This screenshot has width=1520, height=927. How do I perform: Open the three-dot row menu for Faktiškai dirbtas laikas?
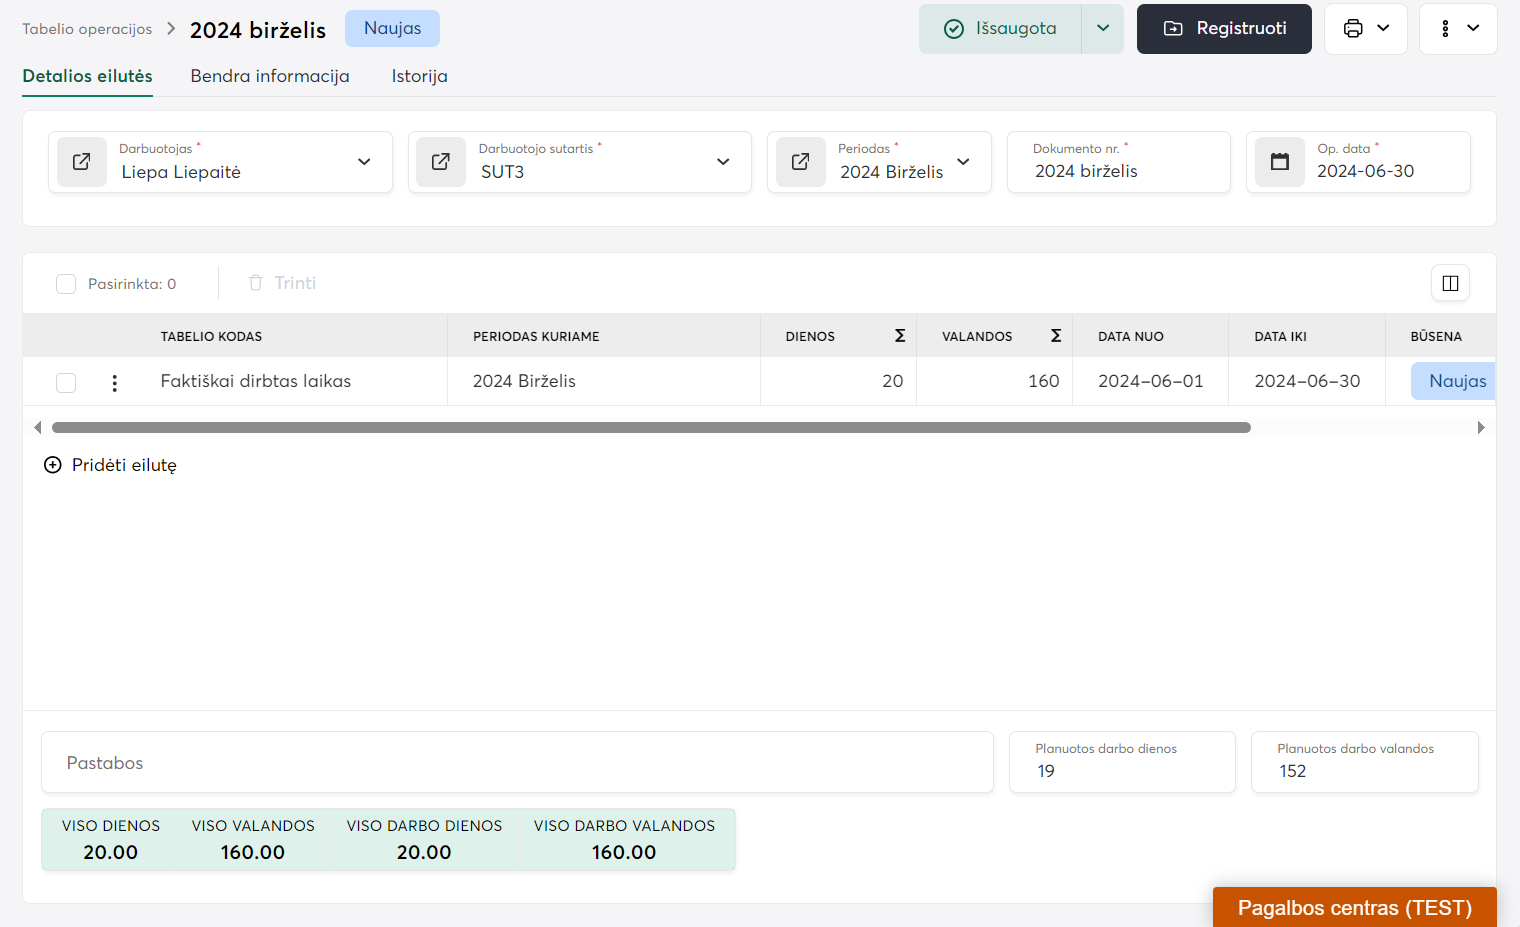115,382
